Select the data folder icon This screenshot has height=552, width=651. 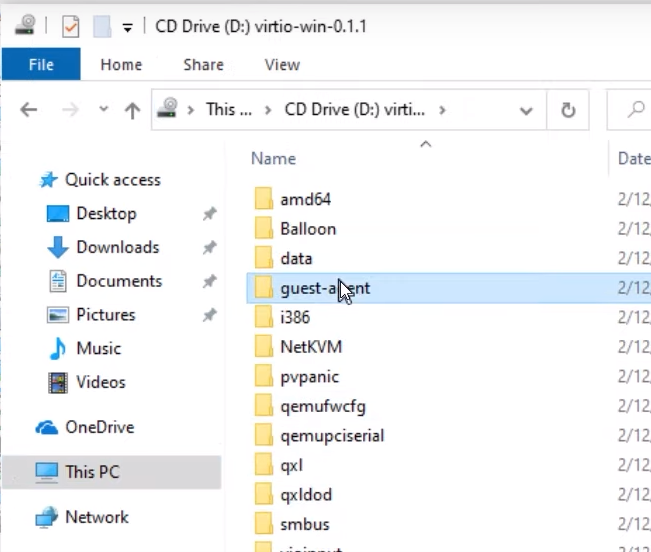click(x=264, y=258)
